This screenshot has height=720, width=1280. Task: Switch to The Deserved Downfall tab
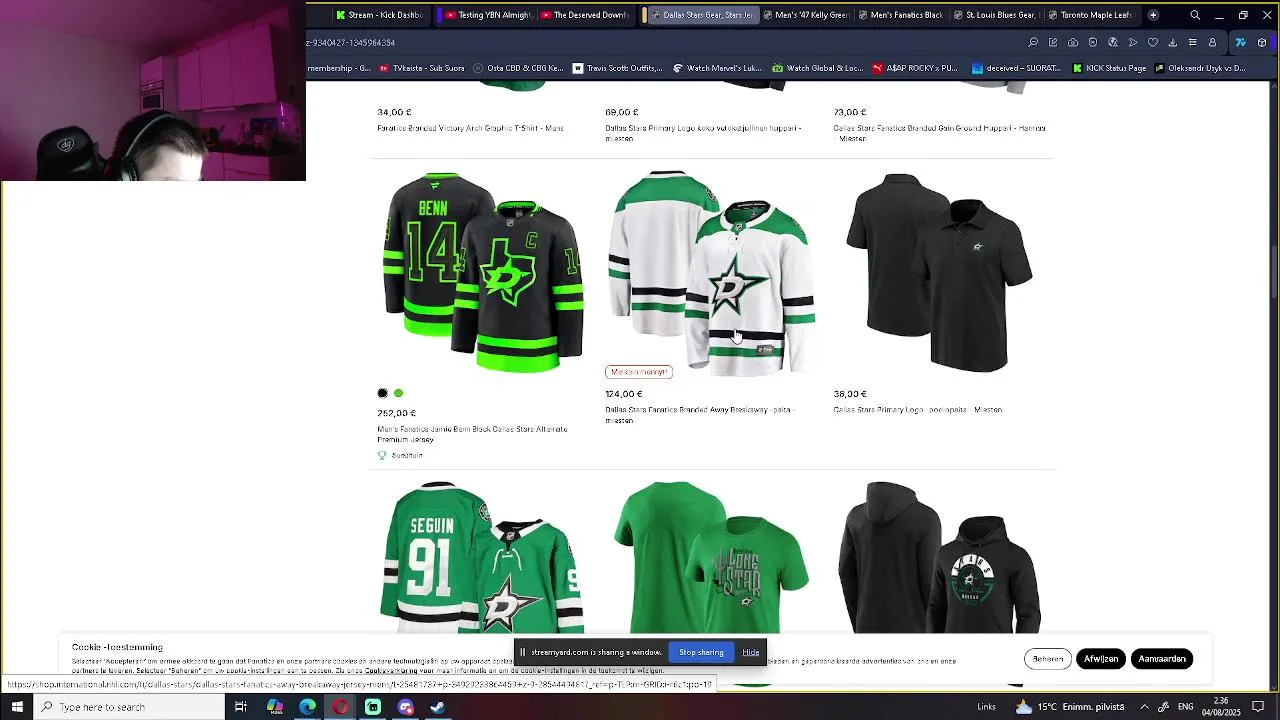click(586, 15)
